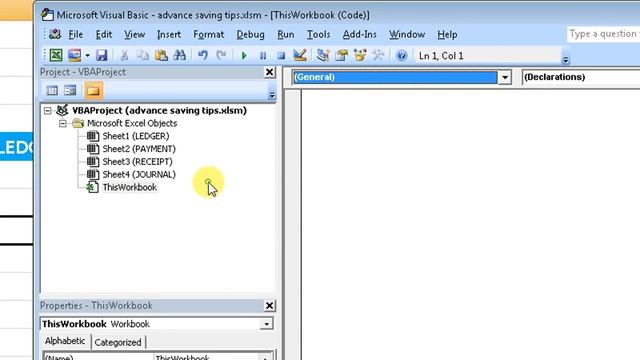Open Object Browser toolbar icon

[x=360, y=55]
